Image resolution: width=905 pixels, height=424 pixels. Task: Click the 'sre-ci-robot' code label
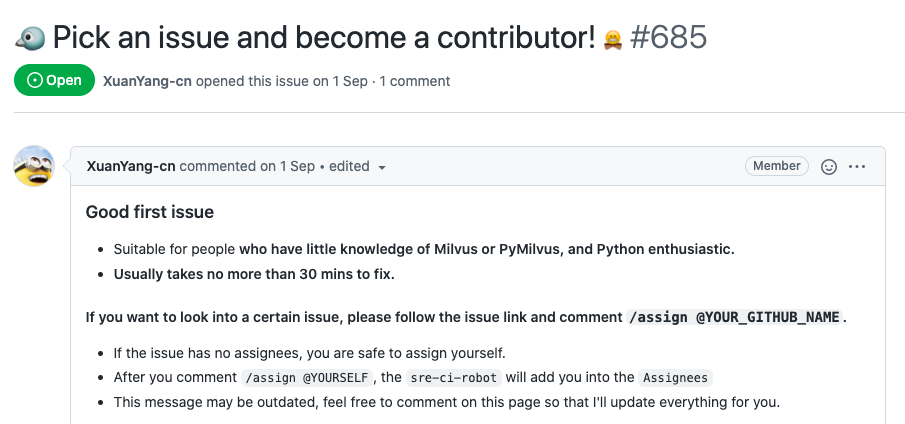pyautogui.click(x=454, y=378)
